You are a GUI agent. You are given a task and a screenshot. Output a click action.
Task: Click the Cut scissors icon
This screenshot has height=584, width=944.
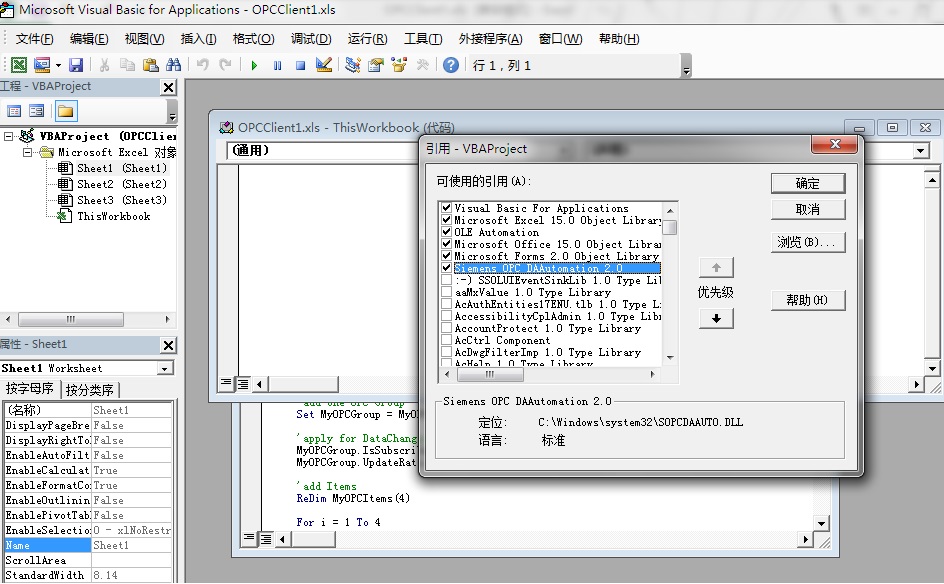(104, 65)
